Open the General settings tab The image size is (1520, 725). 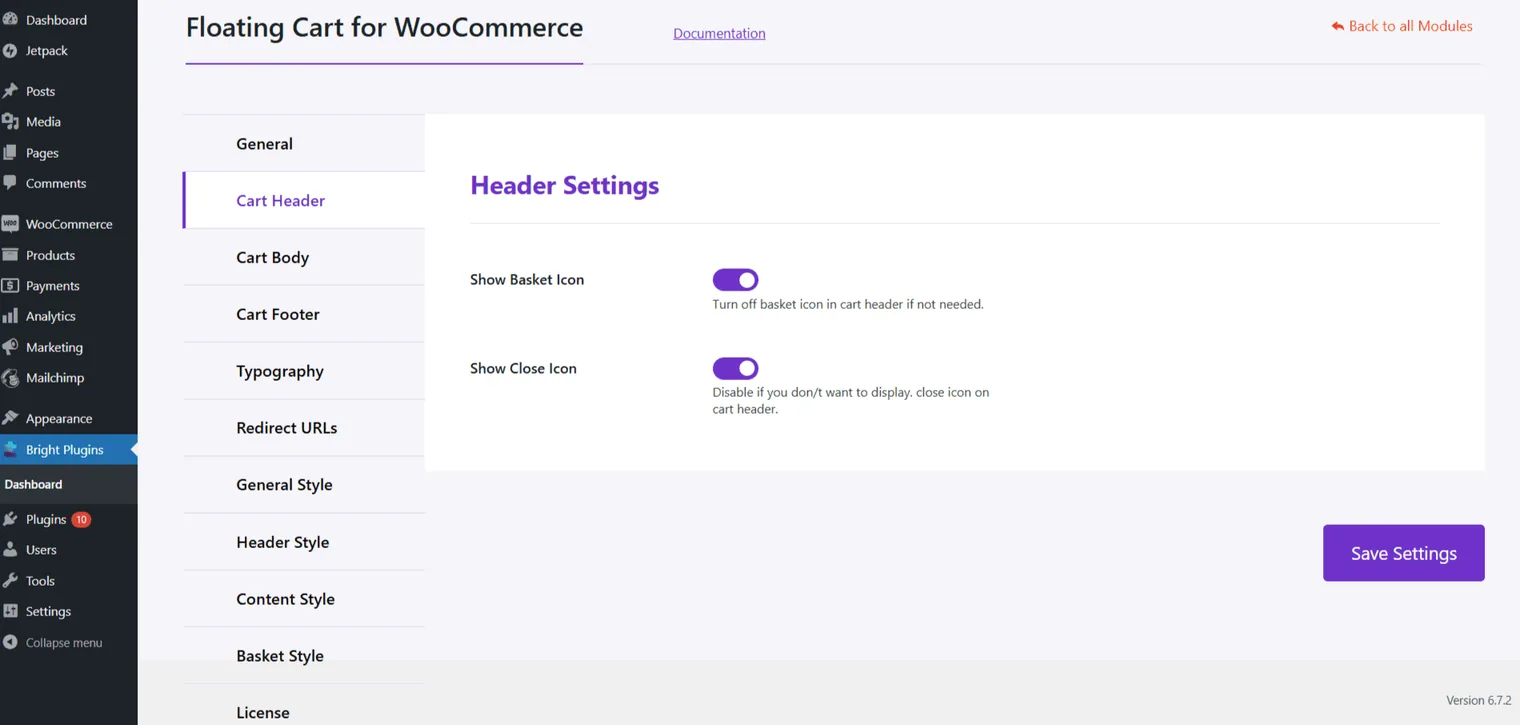pyautogui.click(x=304, y=143)
